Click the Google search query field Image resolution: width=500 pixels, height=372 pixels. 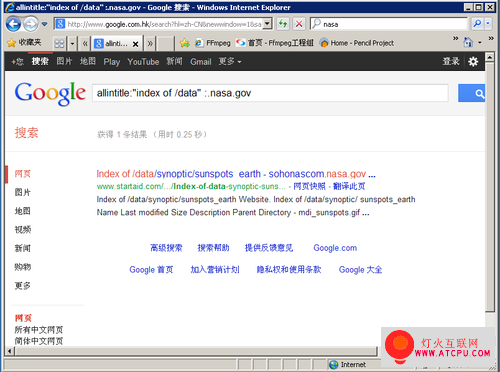click(270, 93)
